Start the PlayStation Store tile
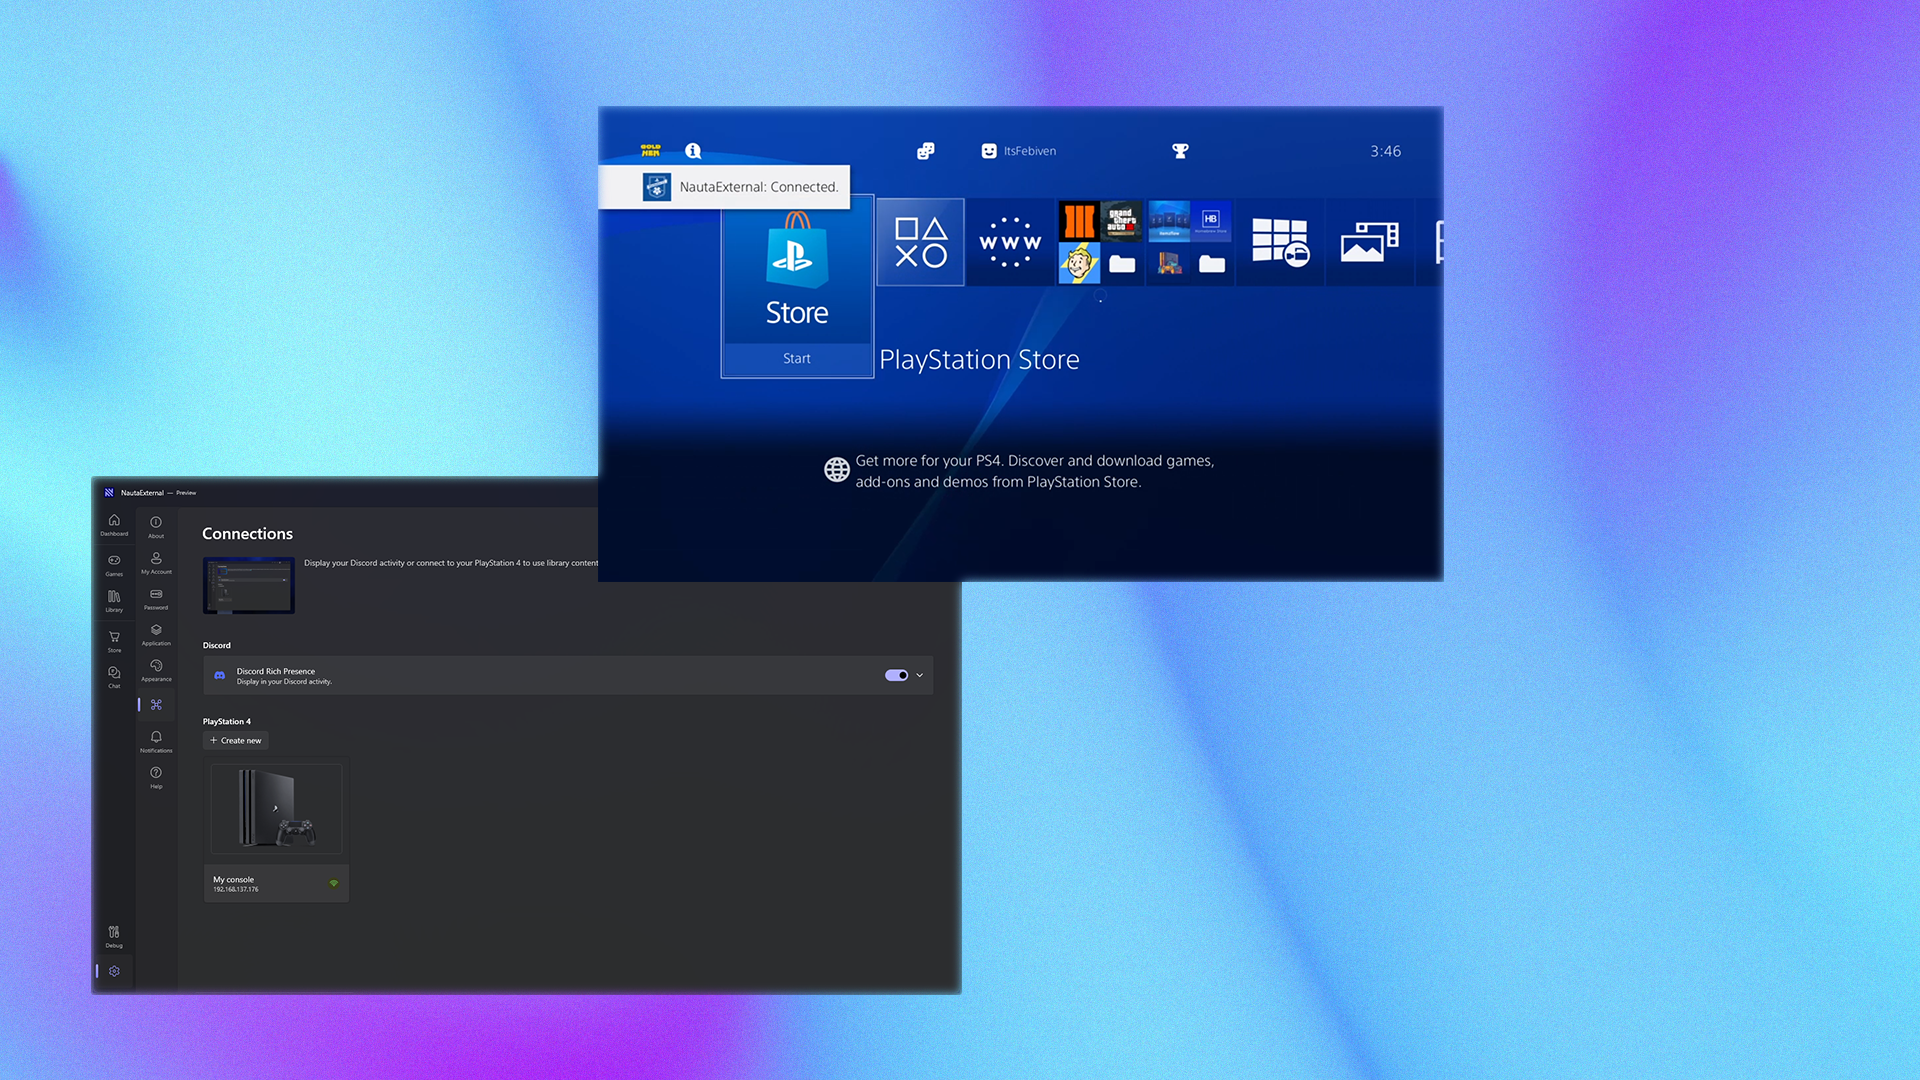 point(797,286)
